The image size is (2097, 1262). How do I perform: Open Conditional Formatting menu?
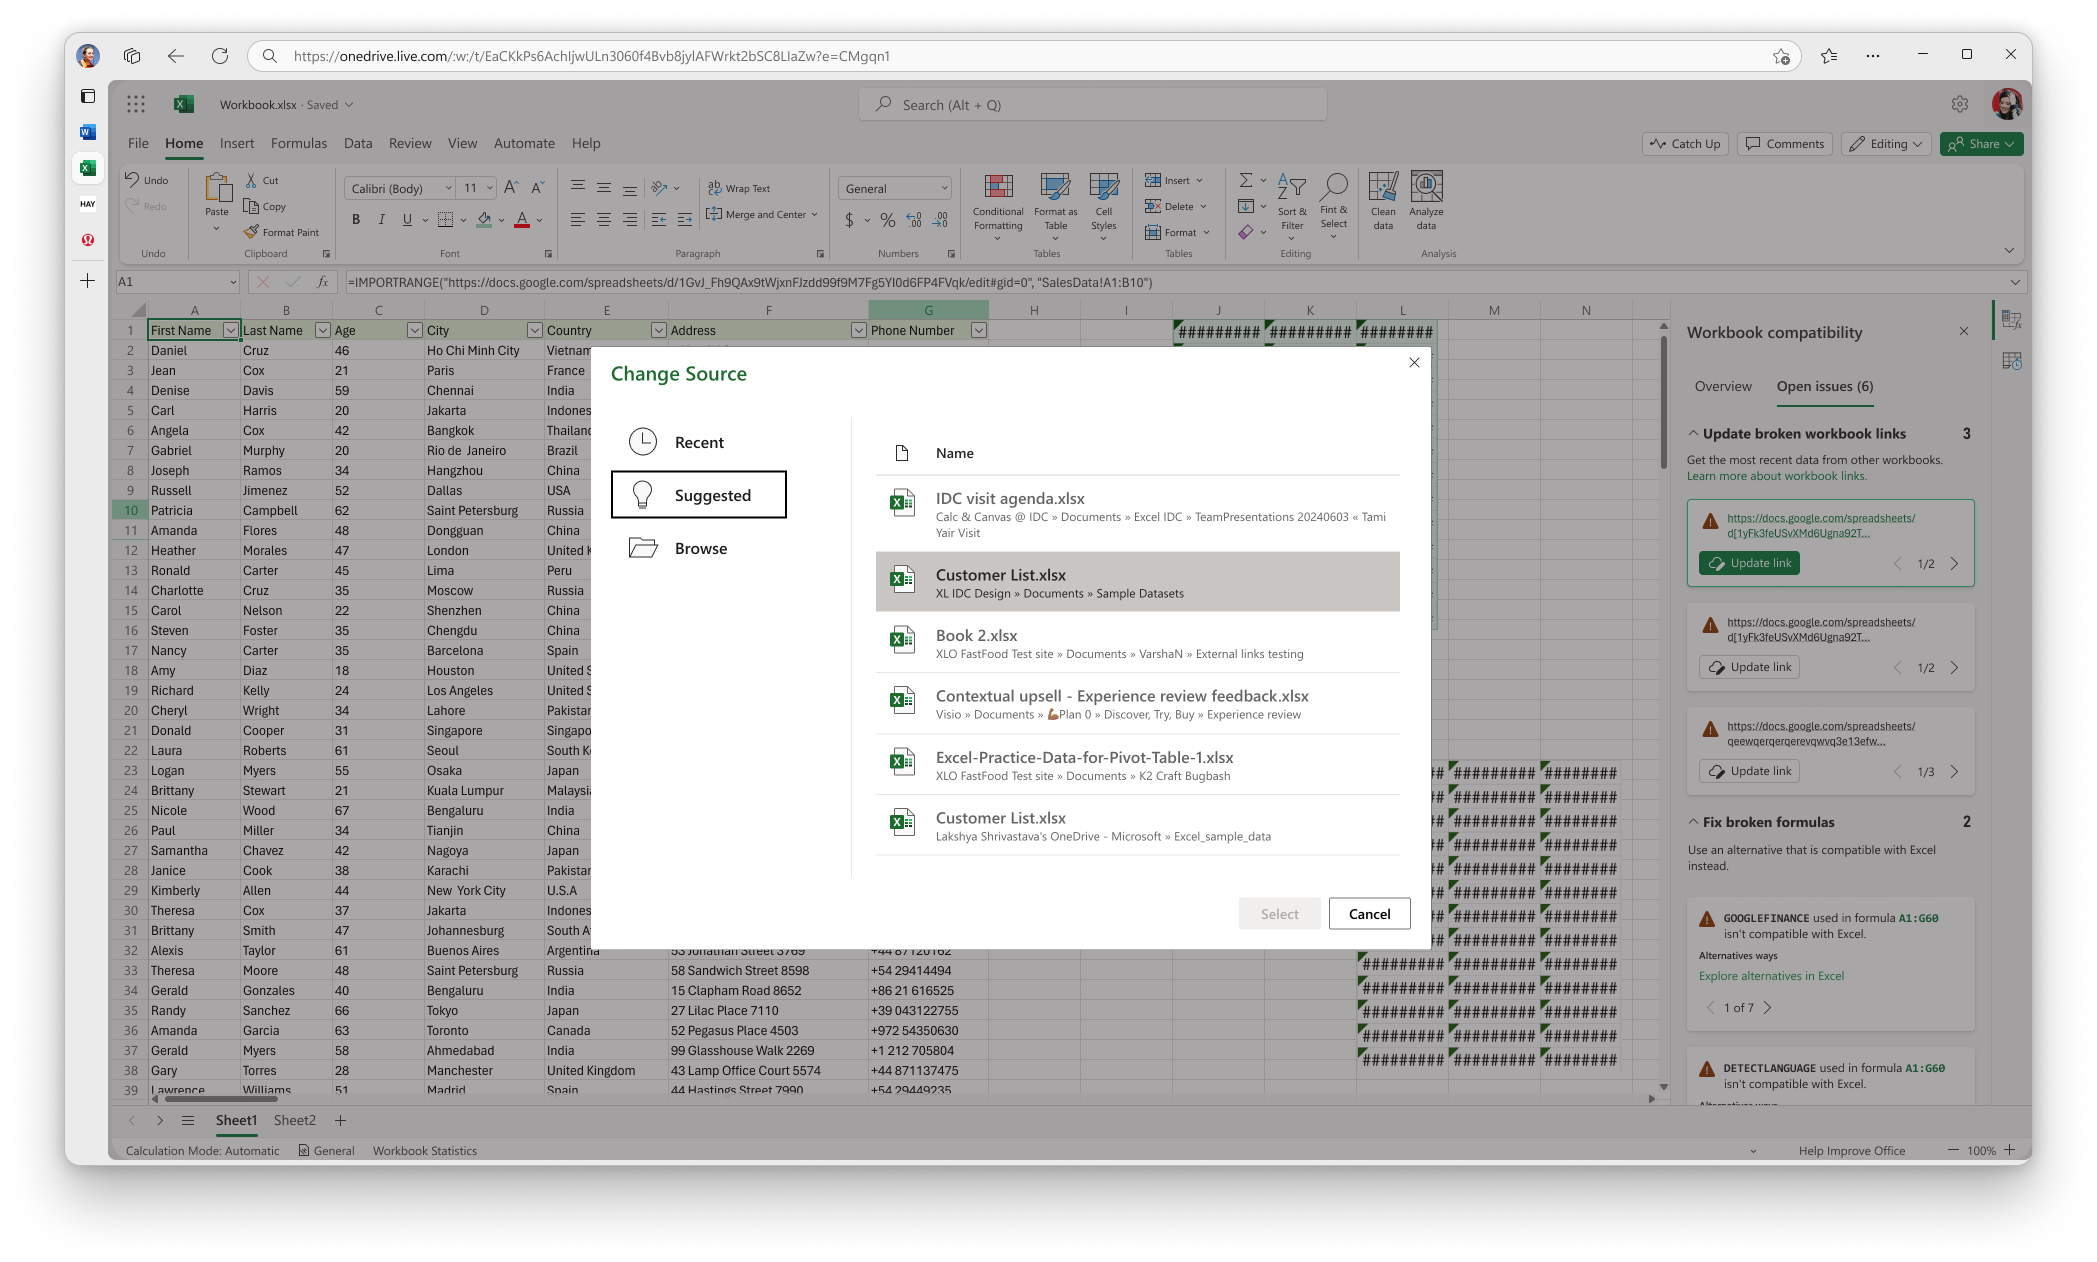998,205
